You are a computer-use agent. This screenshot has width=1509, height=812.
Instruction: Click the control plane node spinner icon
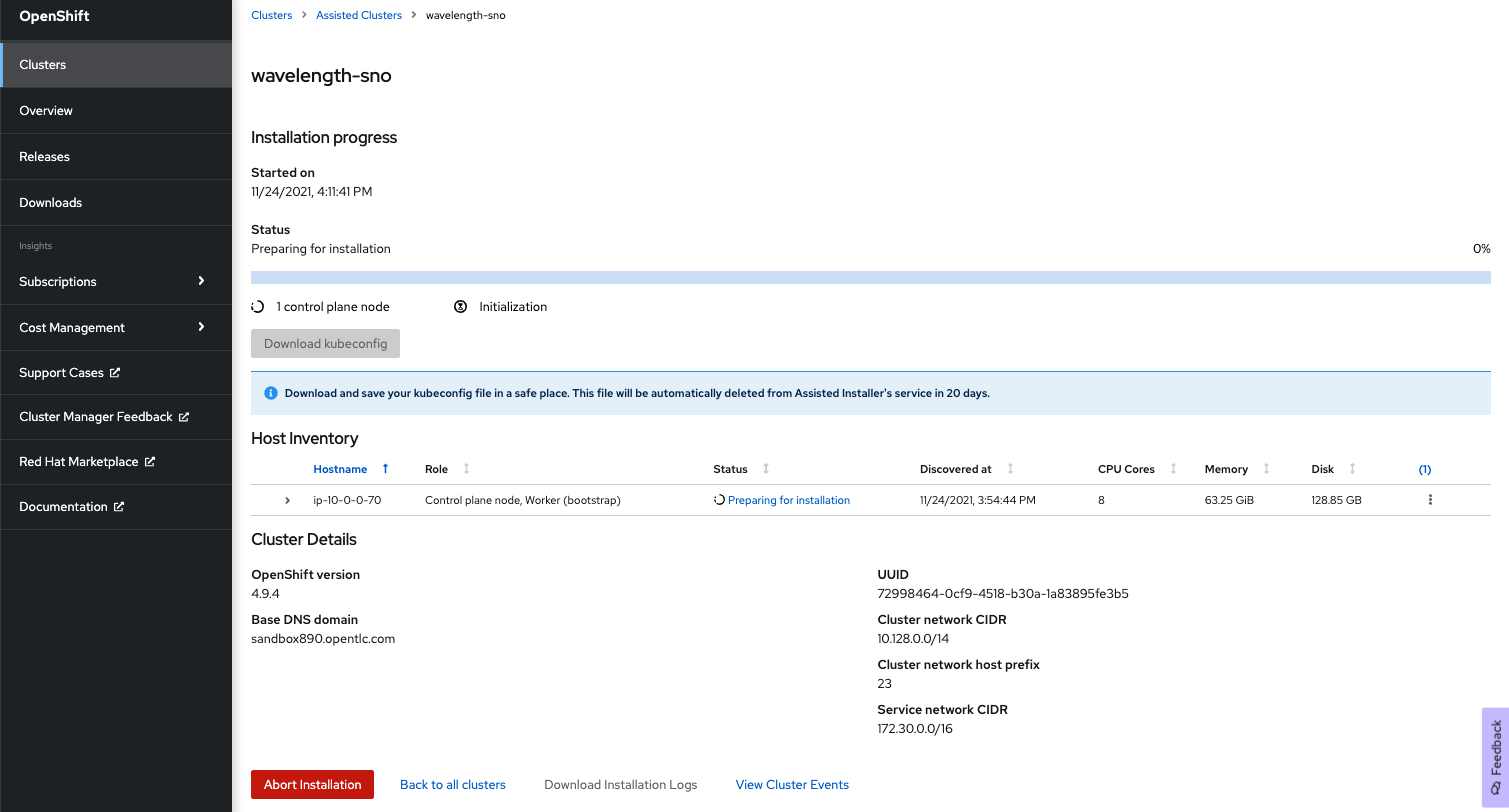258,307
